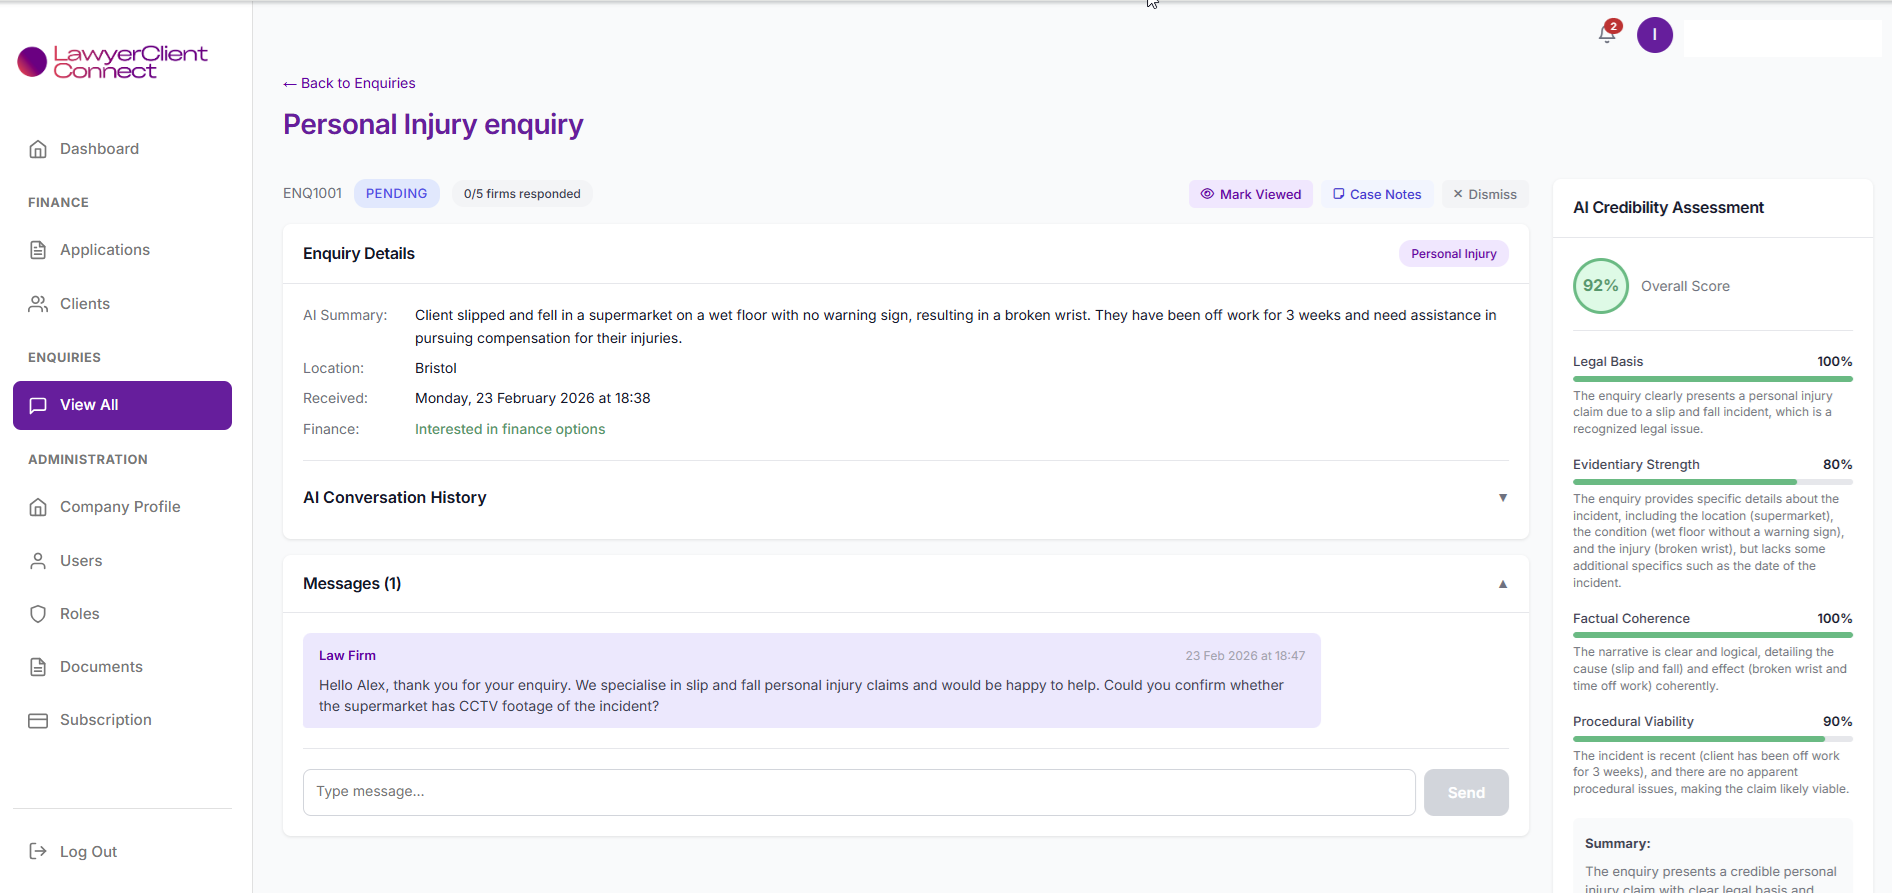This screenshot has height=893, width=1892.
Task: Focus the Type message field
Action: [x=859, y=792]
